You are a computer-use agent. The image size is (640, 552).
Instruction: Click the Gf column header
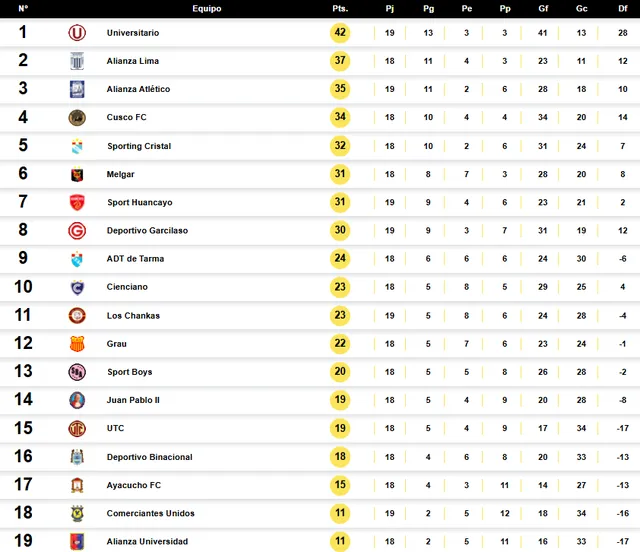(543, 9)
